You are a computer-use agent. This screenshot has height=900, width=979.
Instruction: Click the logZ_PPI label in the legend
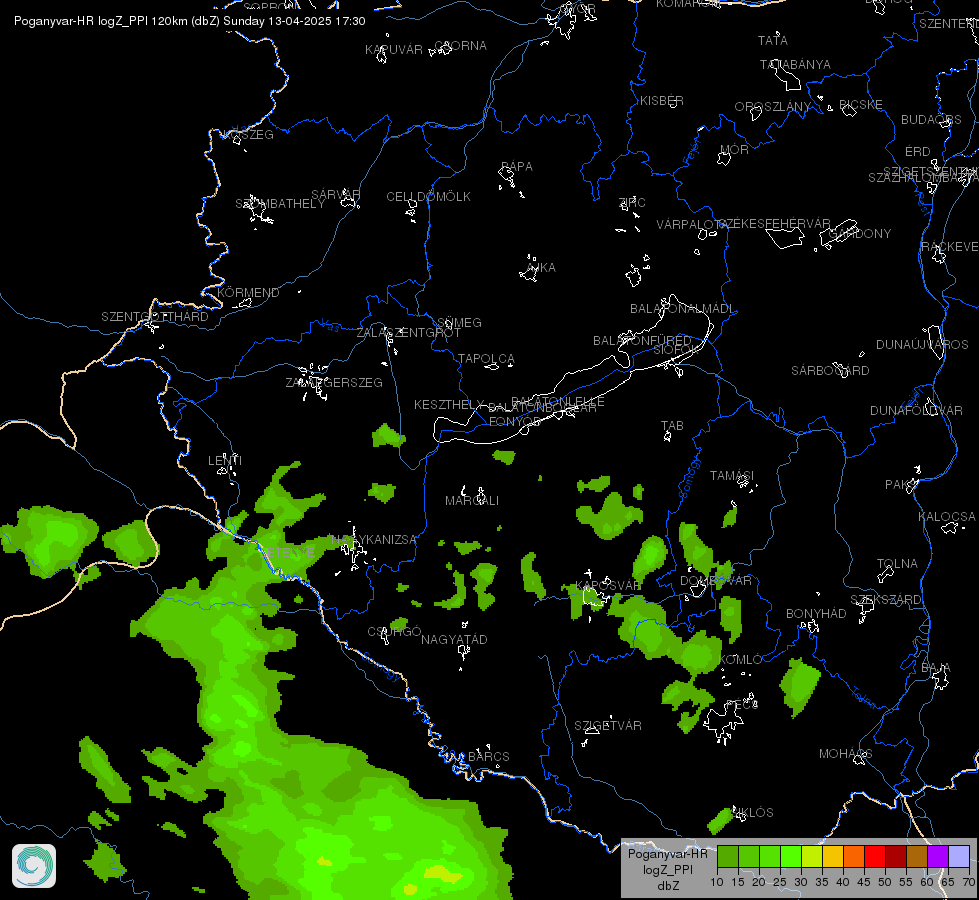(667, 869)
